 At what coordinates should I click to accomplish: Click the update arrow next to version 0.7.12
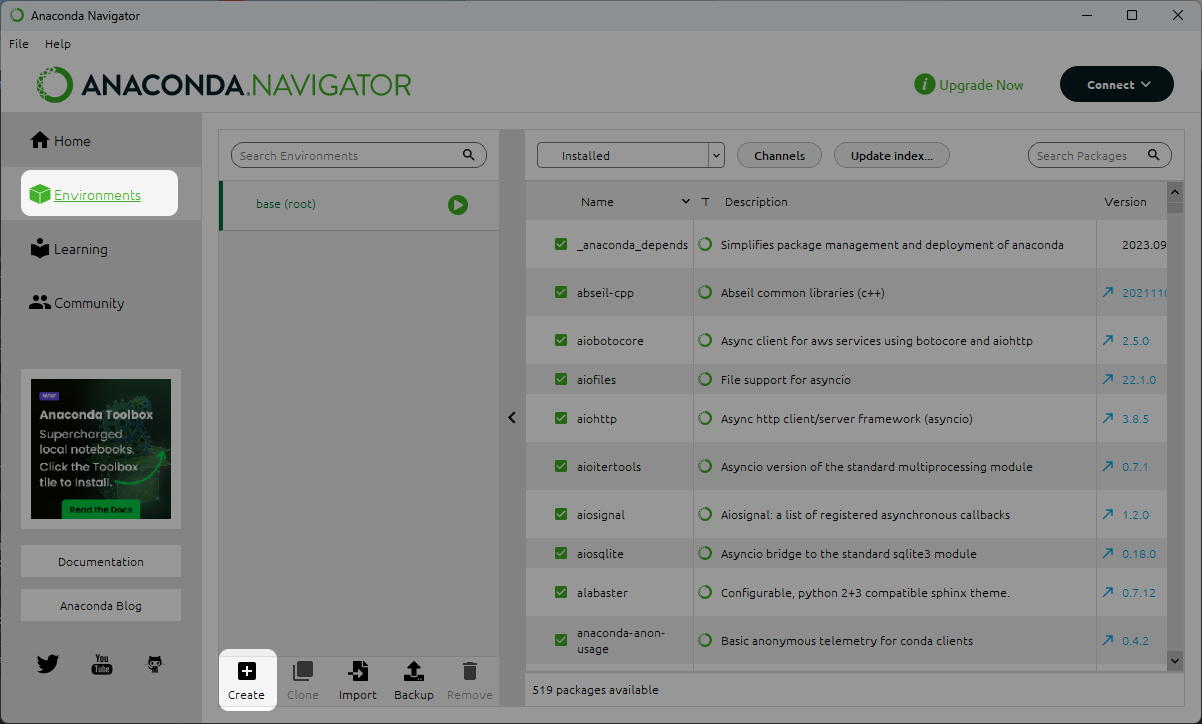point(1108,593)
